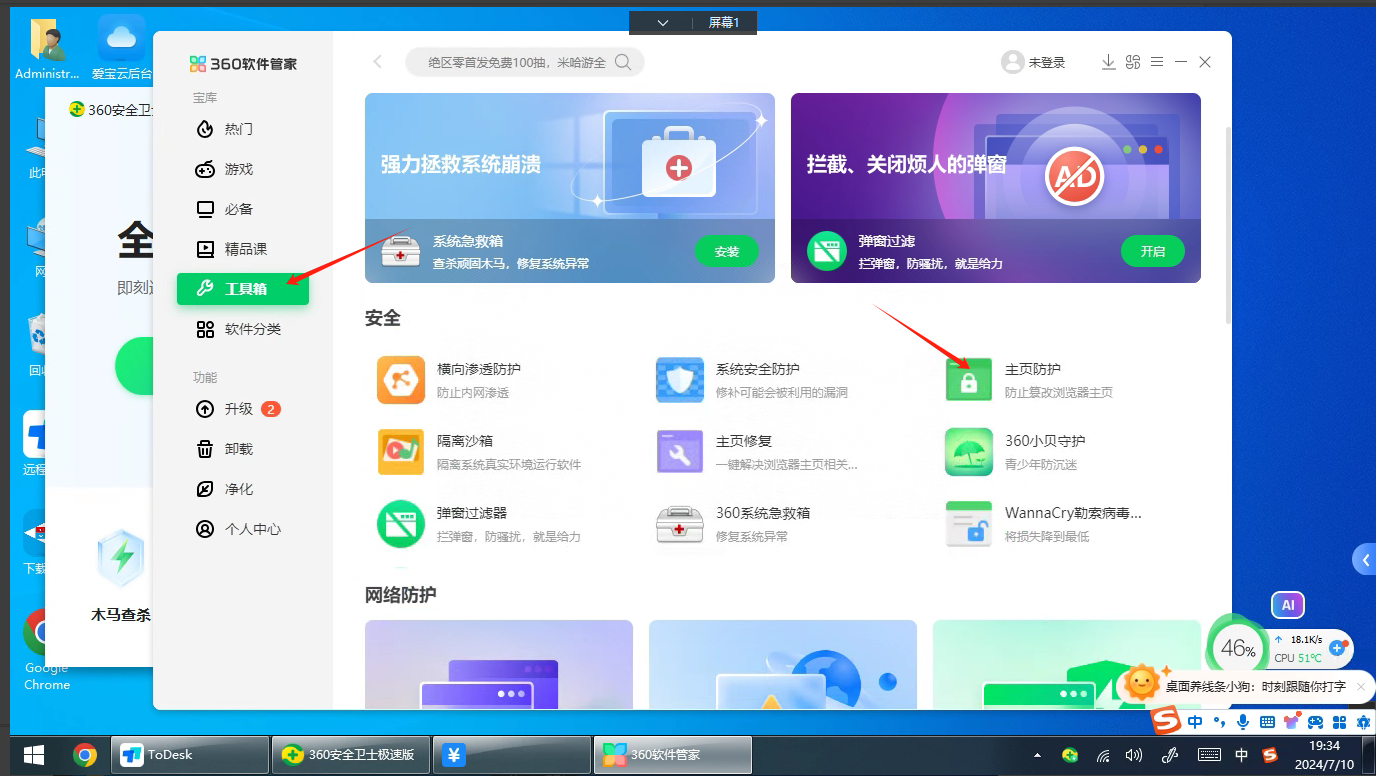
Task: Click the 未登录 user avatar
Action: pyautogui.click(x=1013, y=62)
